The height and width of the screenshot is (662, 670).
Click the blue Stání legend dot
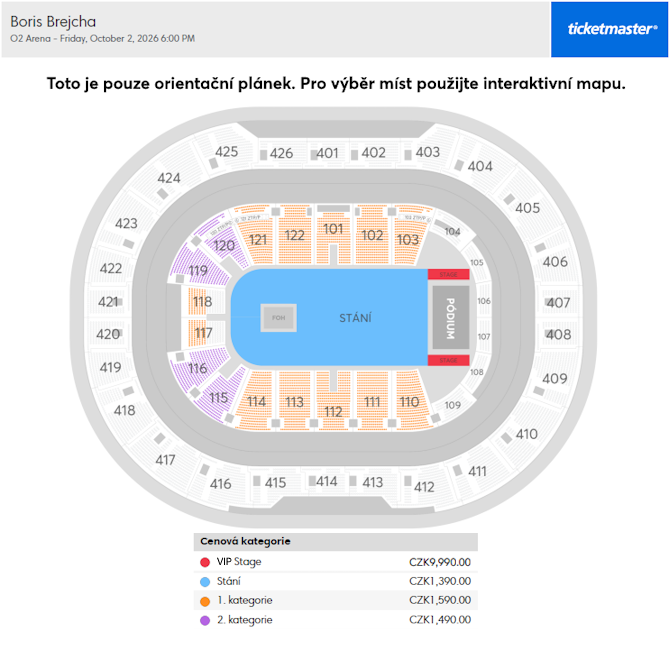click(205, 581)
